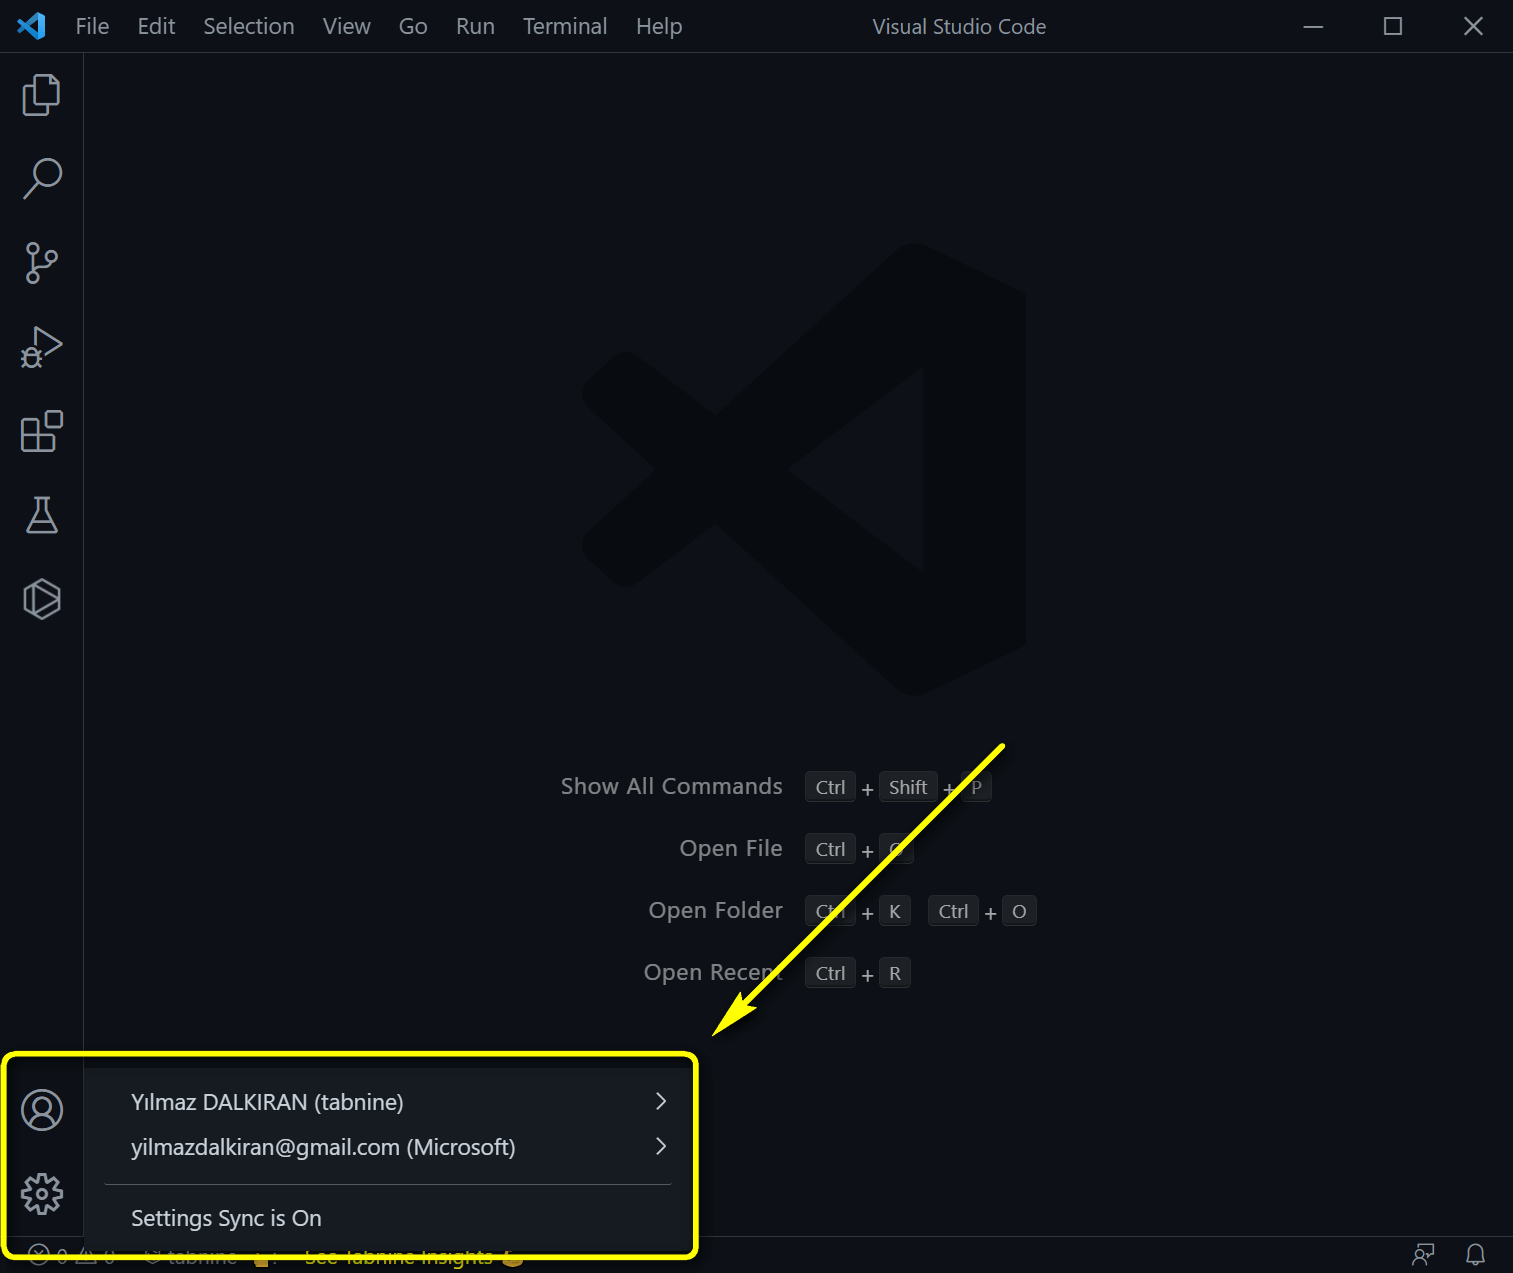
Task: Open the Explorer view
Action: [x=41, y=95]
